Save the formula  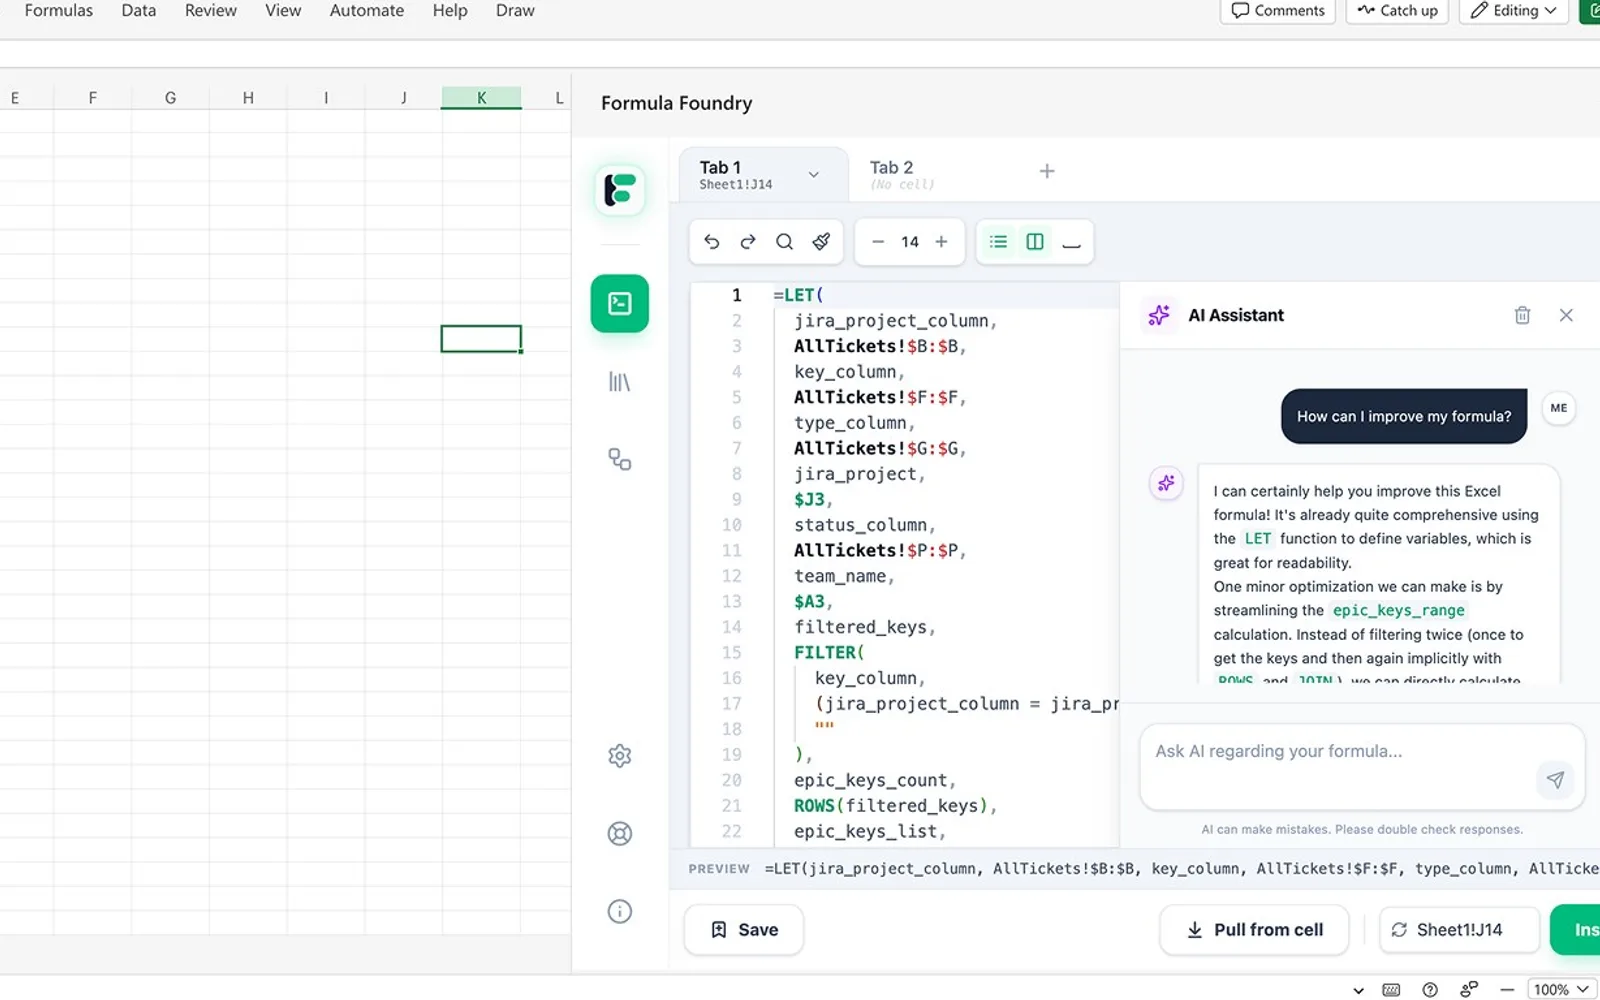[x=744, y=930]
